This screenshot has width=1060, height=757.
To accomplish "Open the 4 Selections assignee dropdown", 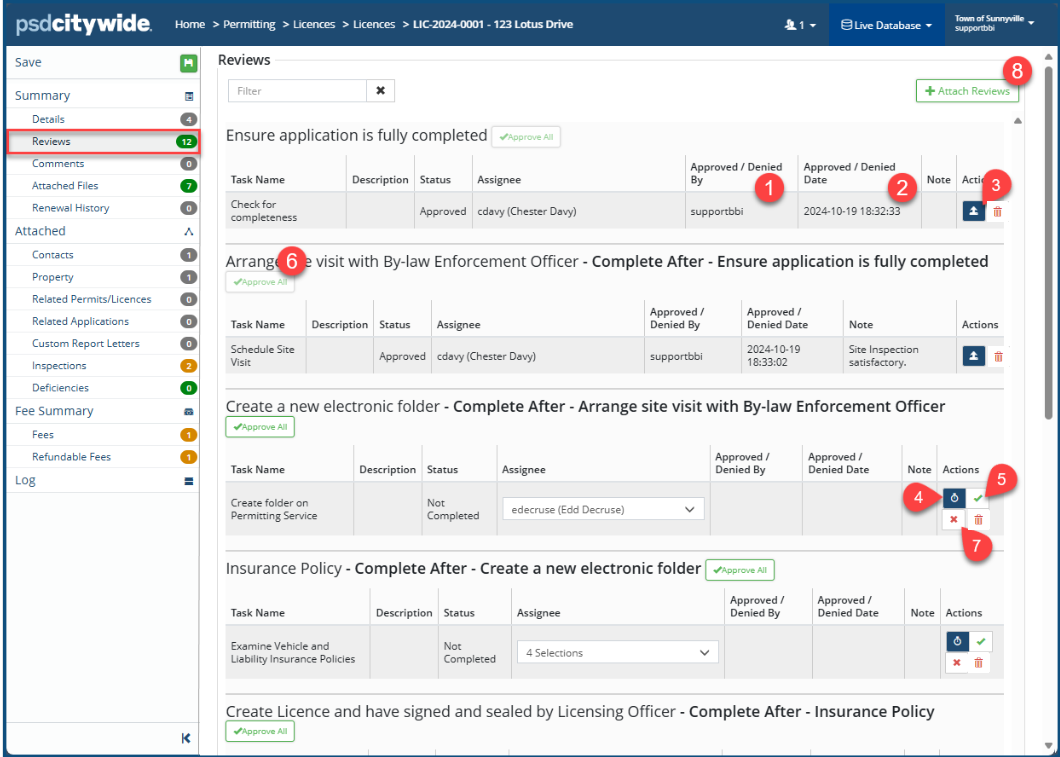I will (617, 653).
